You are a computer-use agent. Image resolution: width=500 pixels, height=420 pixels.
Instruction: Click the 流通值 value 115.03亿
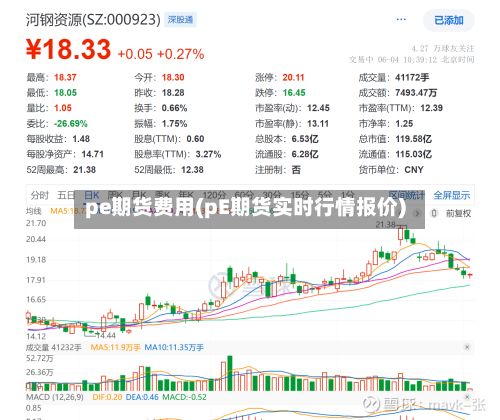pyautogui.click(x=413, y=154)
